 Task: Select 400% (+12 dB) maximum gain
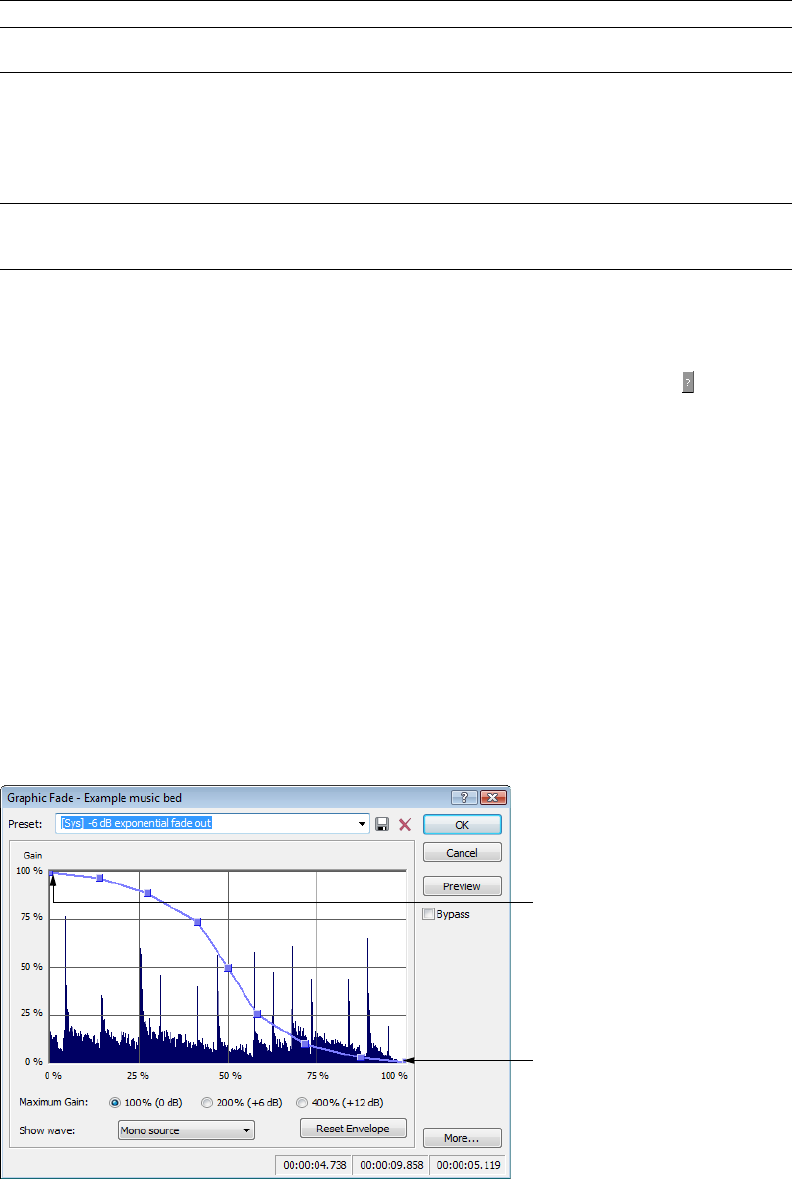click(302, 1102)
